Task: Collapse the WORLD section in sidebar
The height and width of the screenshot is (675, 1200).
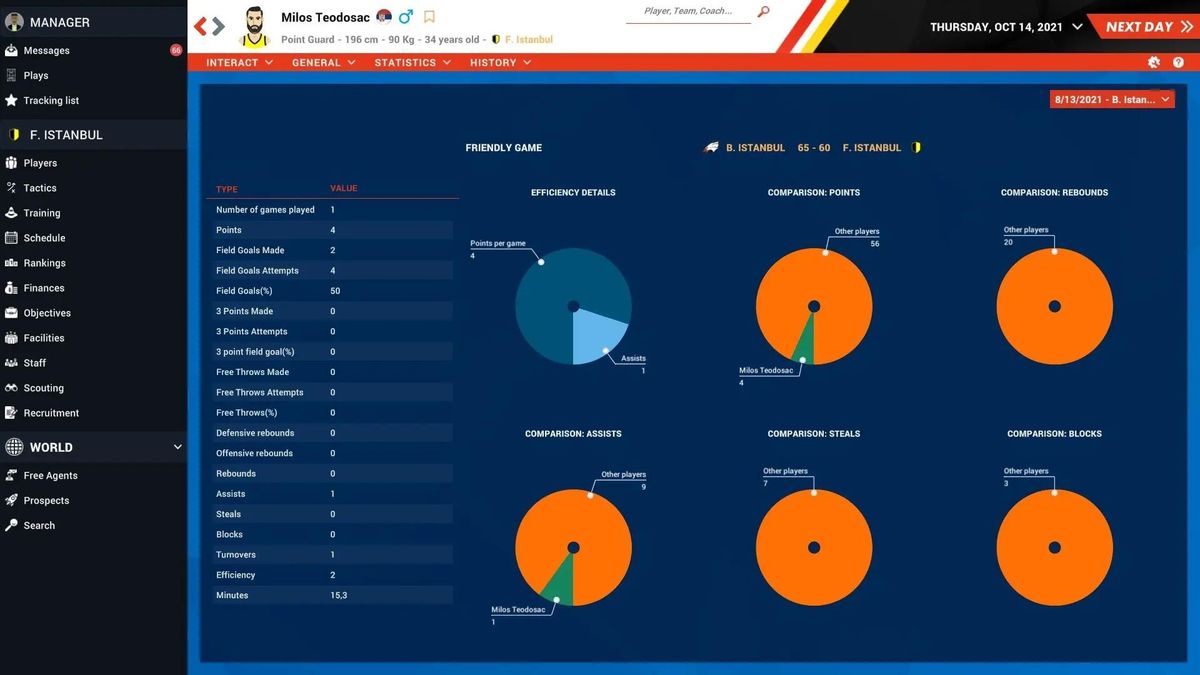Action: (x=178, y=447)
